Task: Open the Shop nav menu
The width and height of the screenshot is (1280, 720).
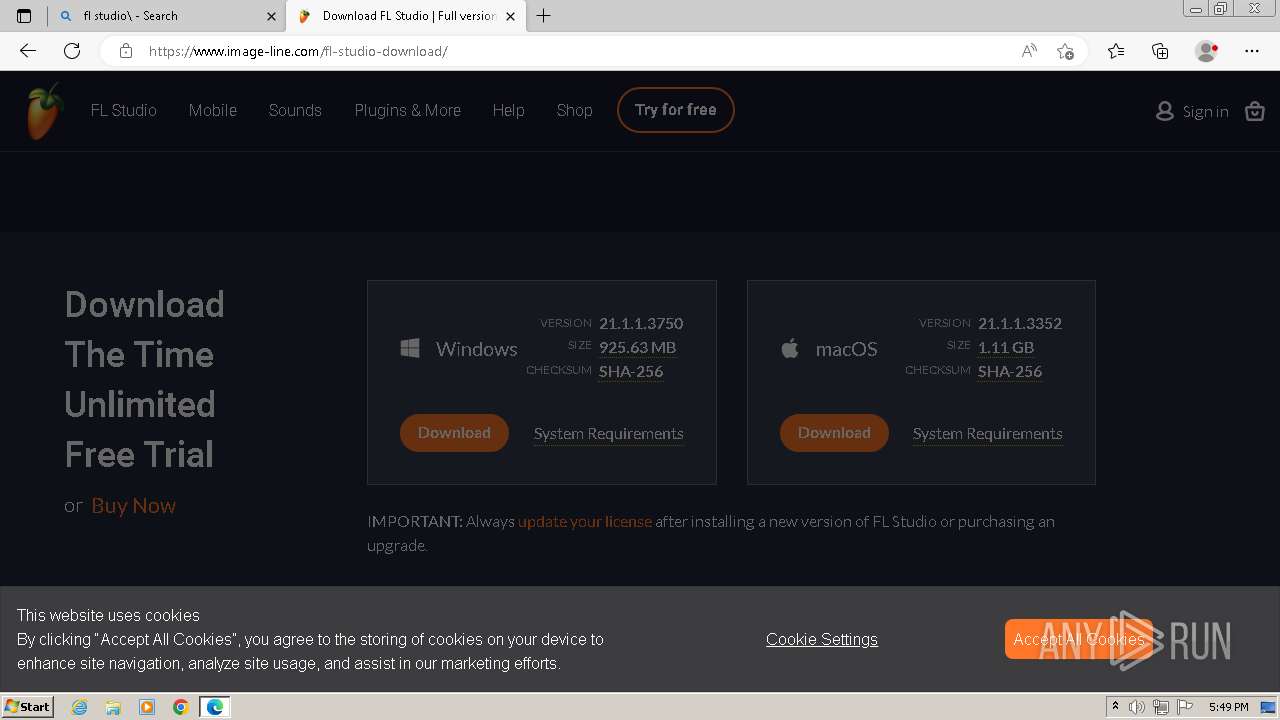Action: point(575,110)
